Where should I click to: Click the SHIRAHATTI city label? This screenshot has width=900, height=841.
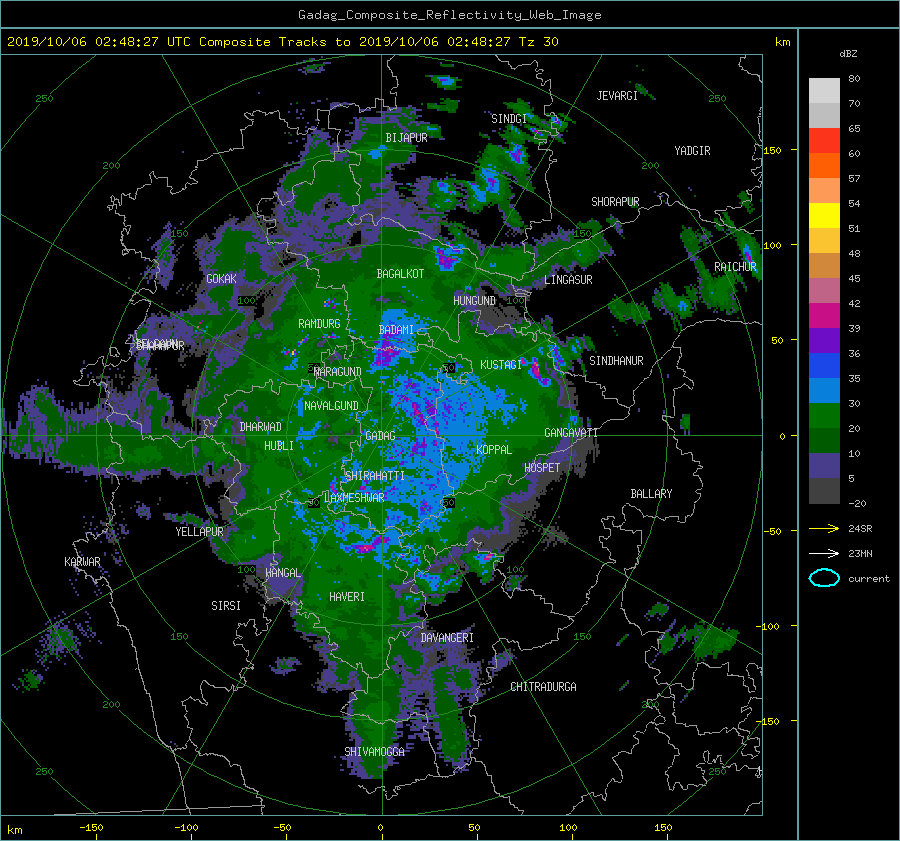pyautogui.click(x=375, y=476)
